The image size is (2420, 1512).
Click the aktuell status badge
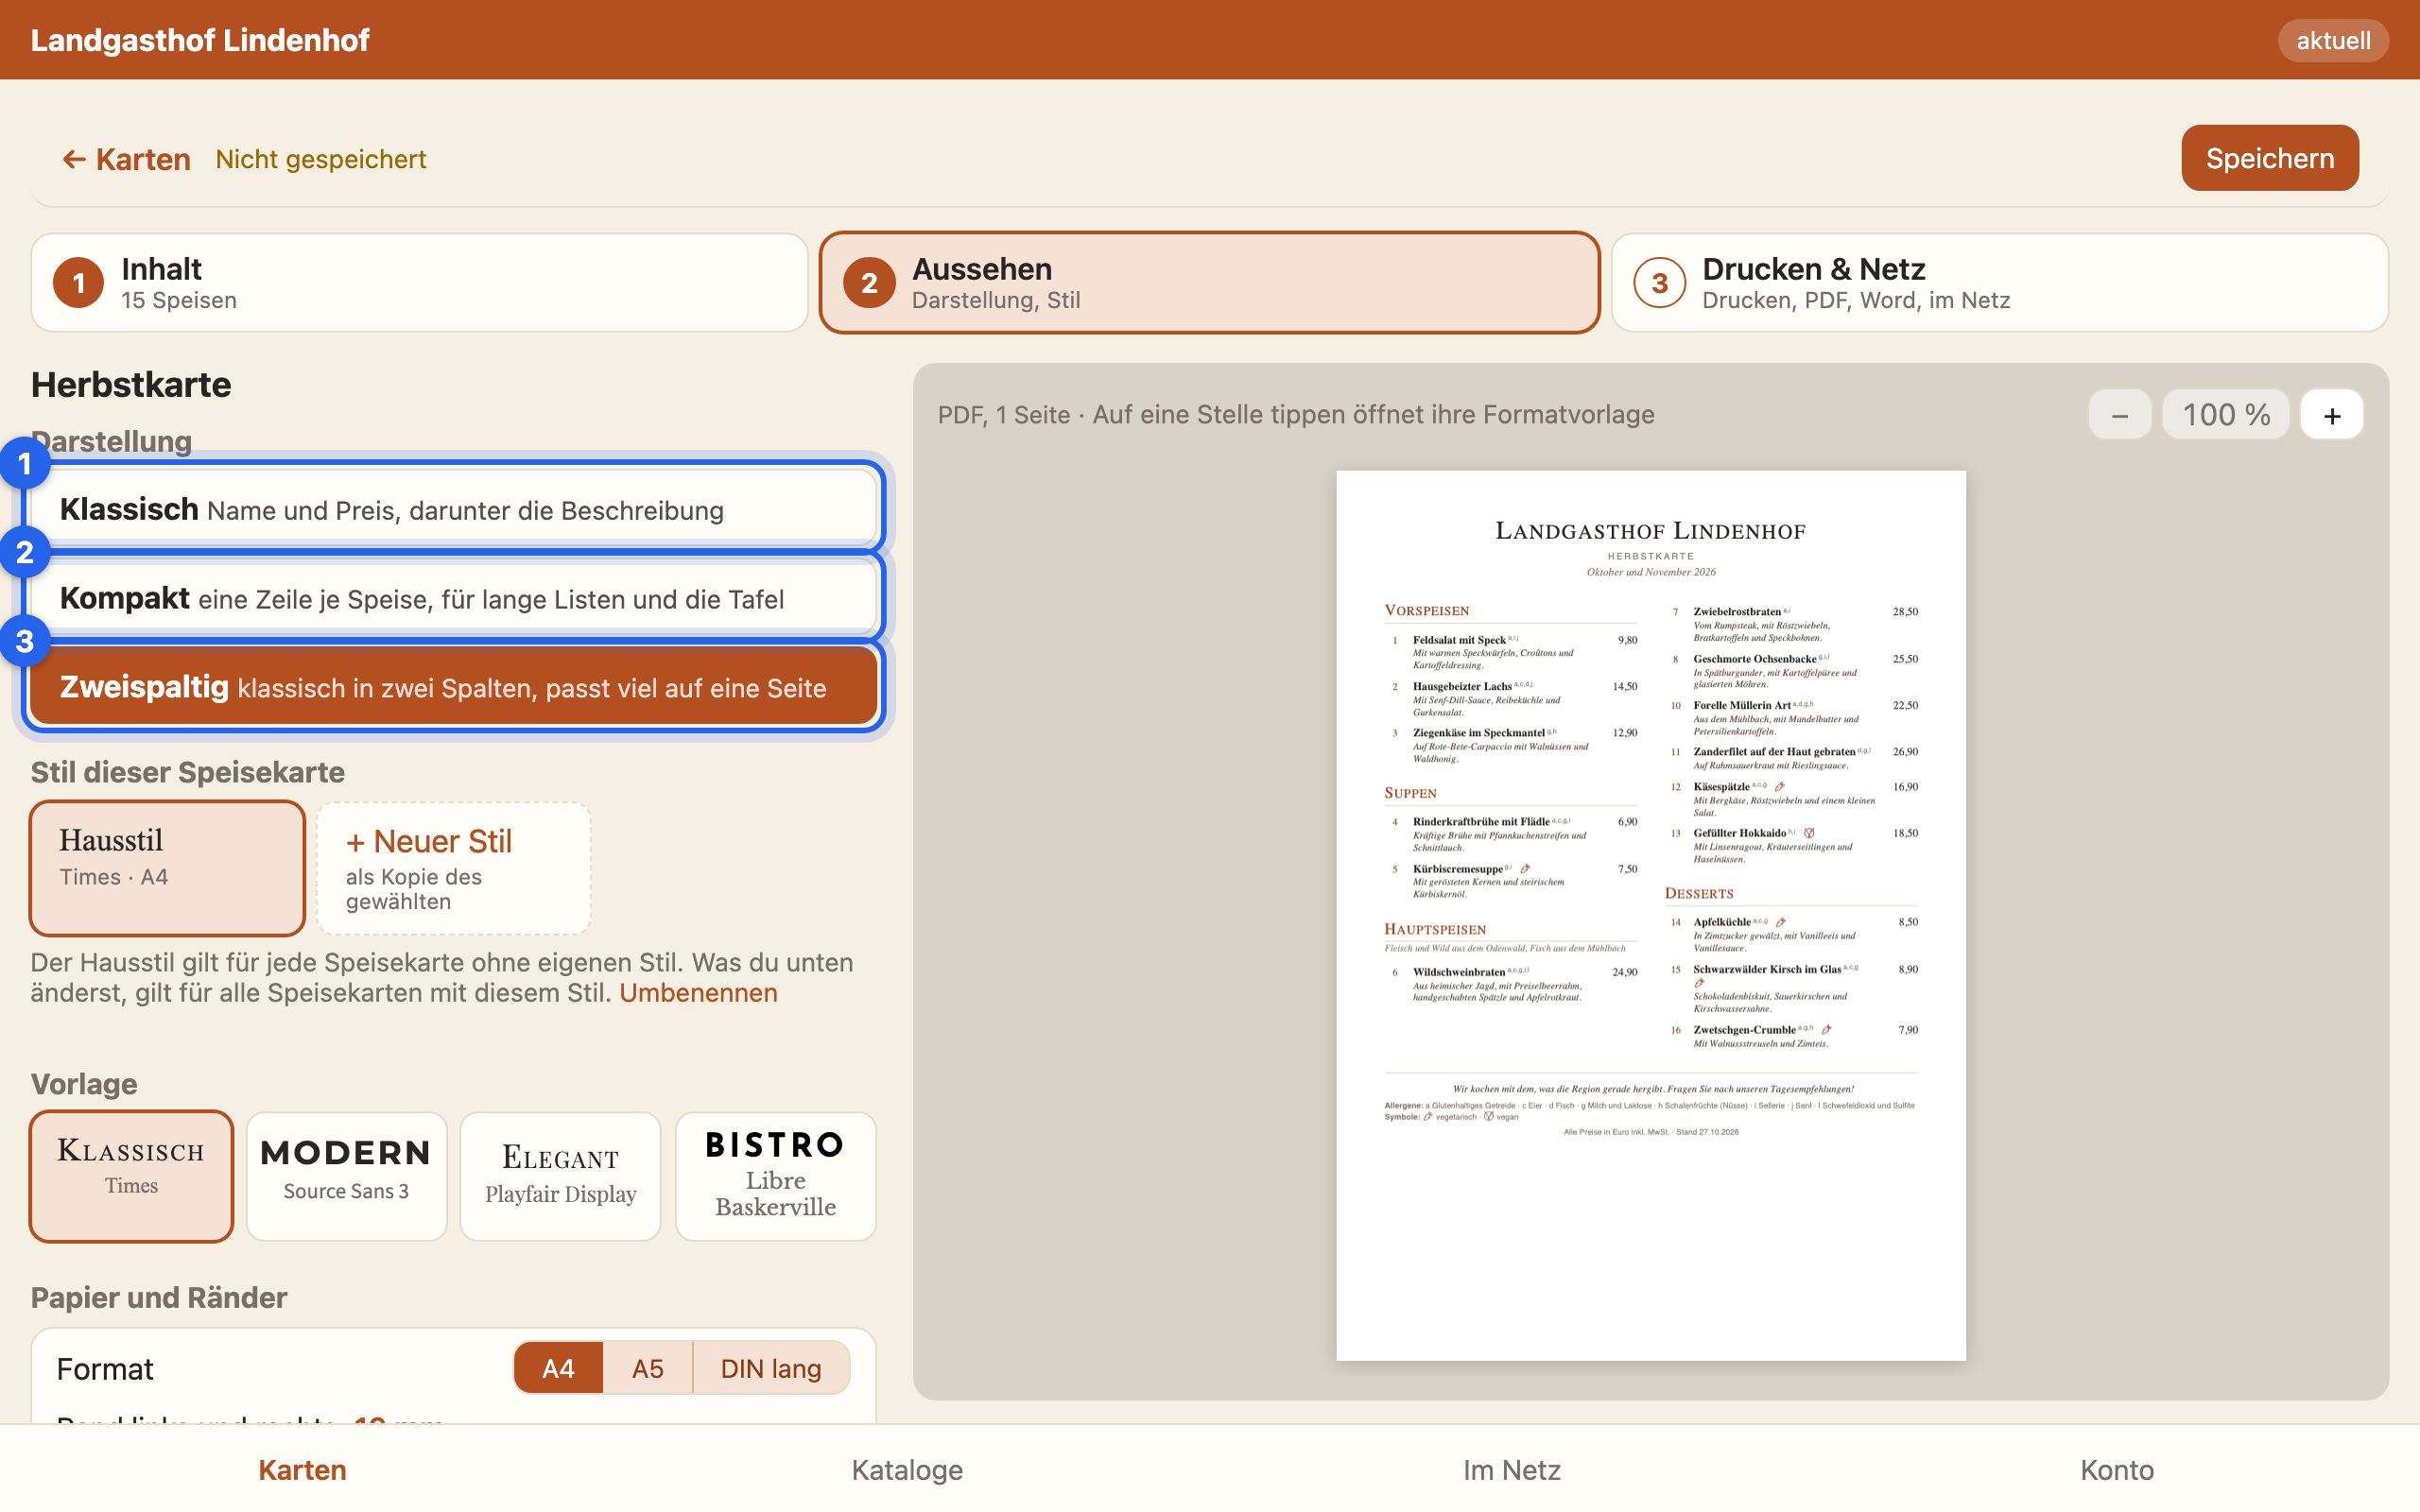(2332, 40)
